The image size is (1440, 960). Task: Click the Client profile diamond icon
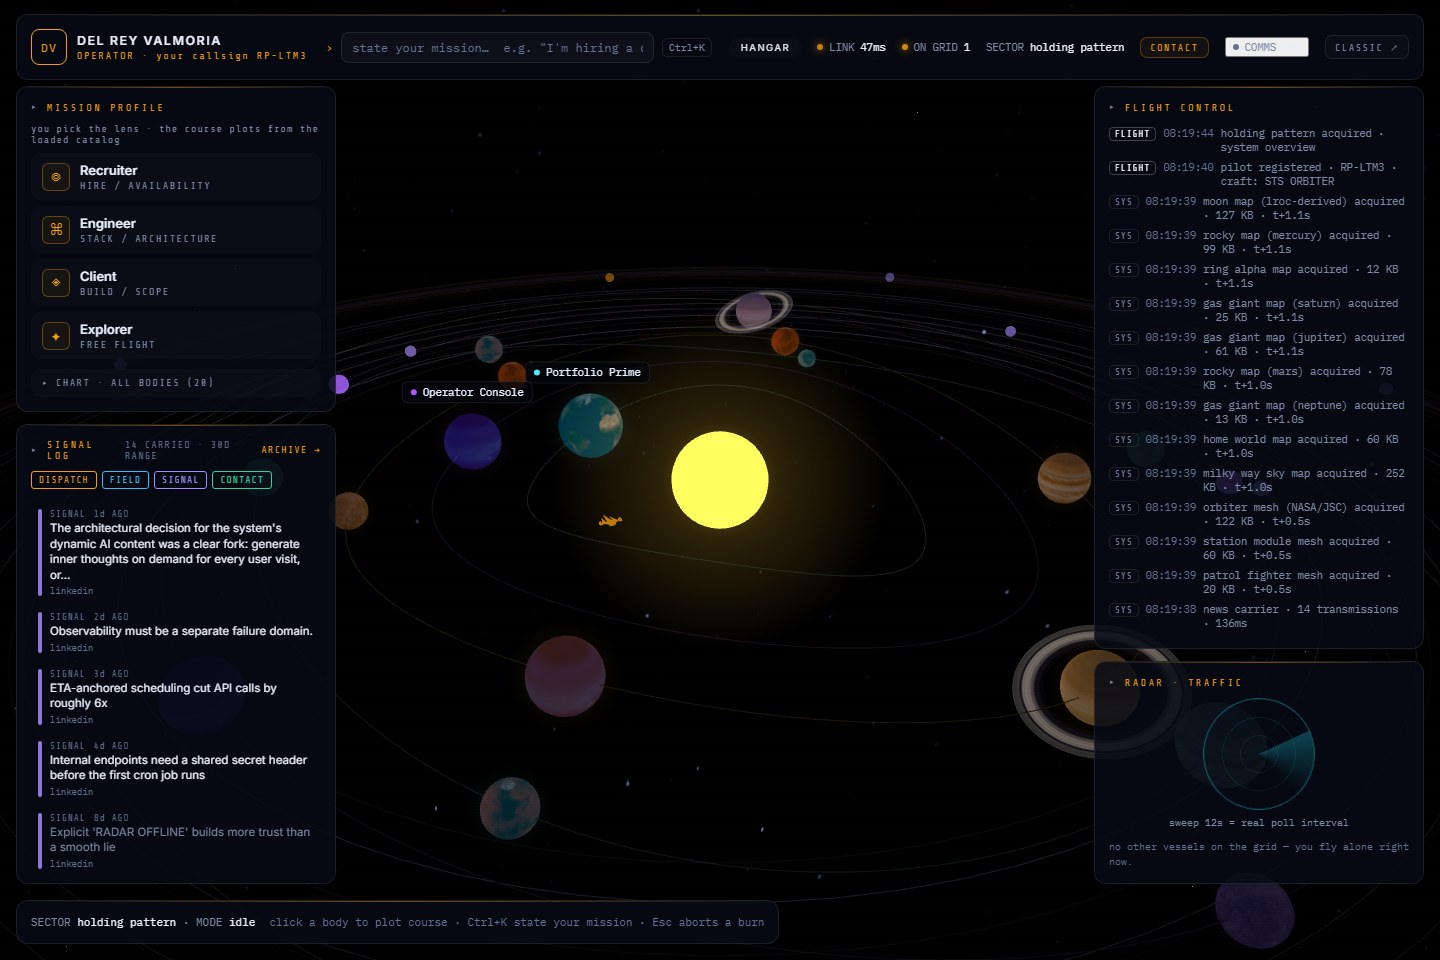56,283
